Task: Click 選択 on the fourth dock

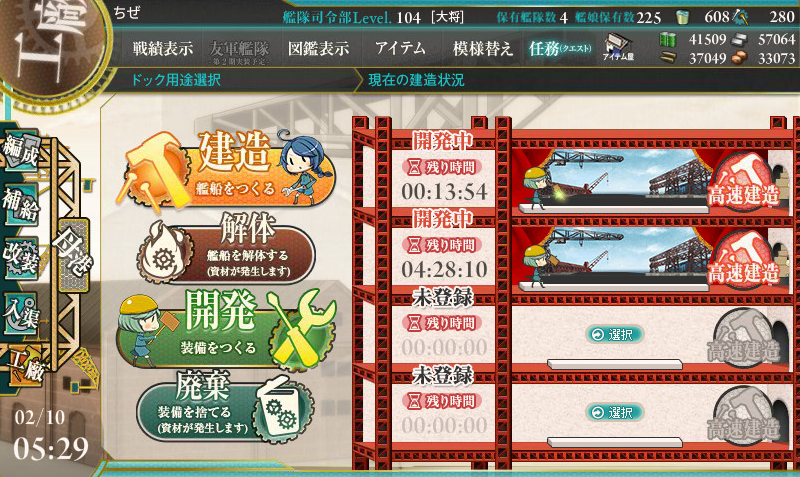Action: (x=614, y=412)
